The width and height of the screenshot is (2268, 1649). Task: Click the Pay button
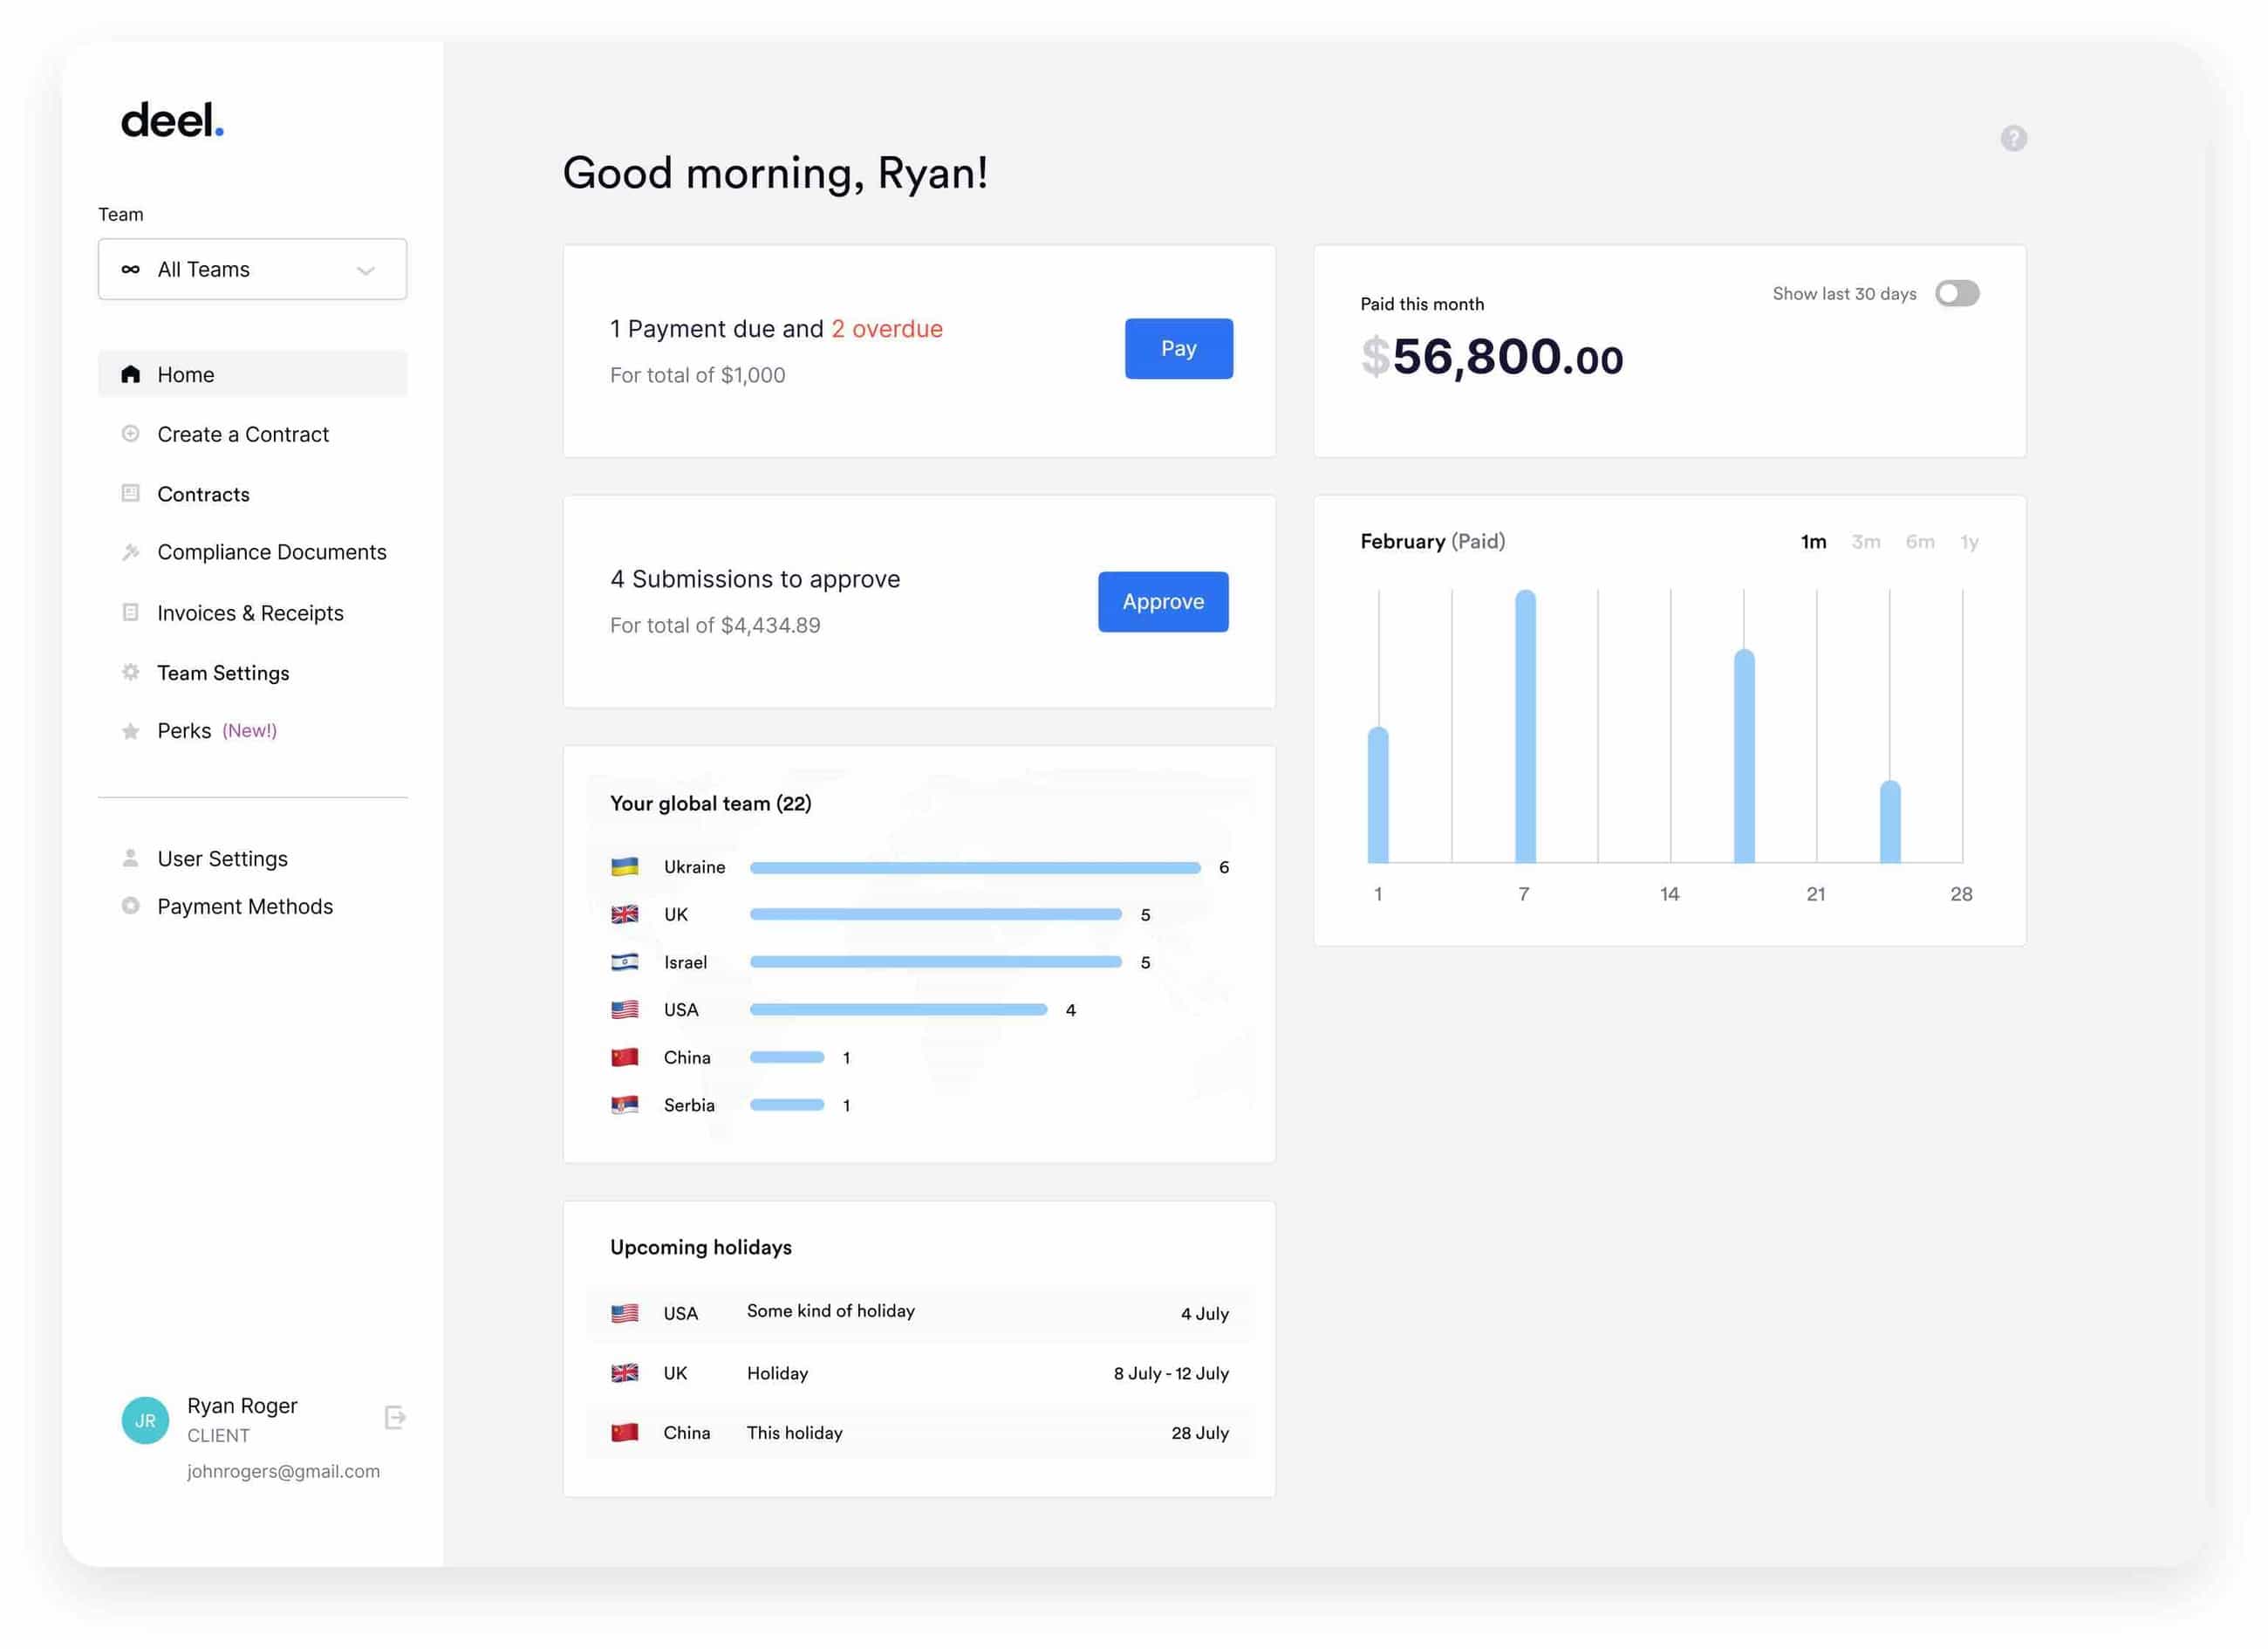(x=1179, y=348)
